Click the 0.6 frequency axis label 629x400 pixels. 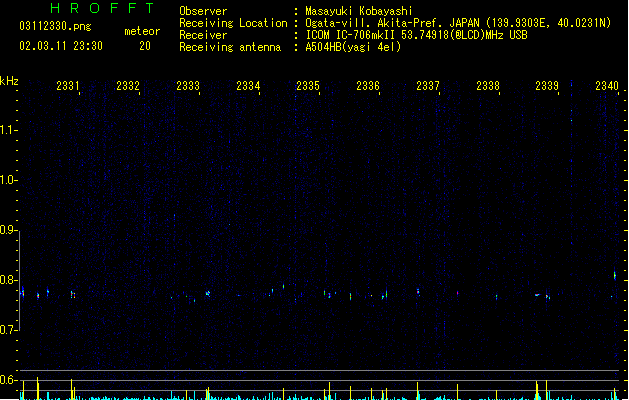tap(8, 380)
